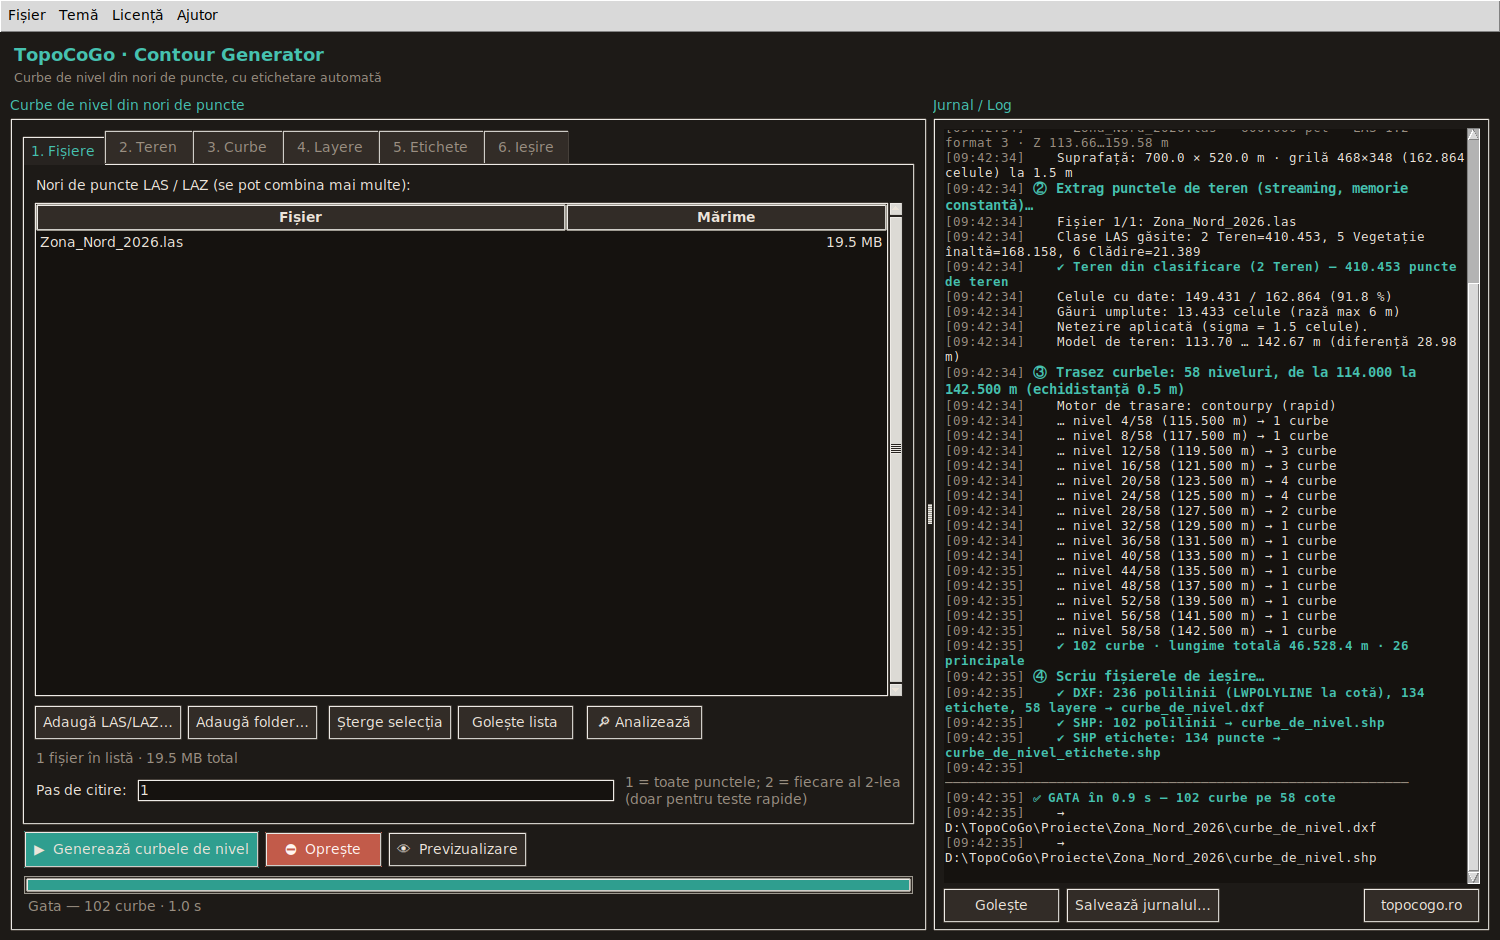This screenshot has width=1500, height=940.
Task: Click the green generation progress bar
Action: pos(468,885)
